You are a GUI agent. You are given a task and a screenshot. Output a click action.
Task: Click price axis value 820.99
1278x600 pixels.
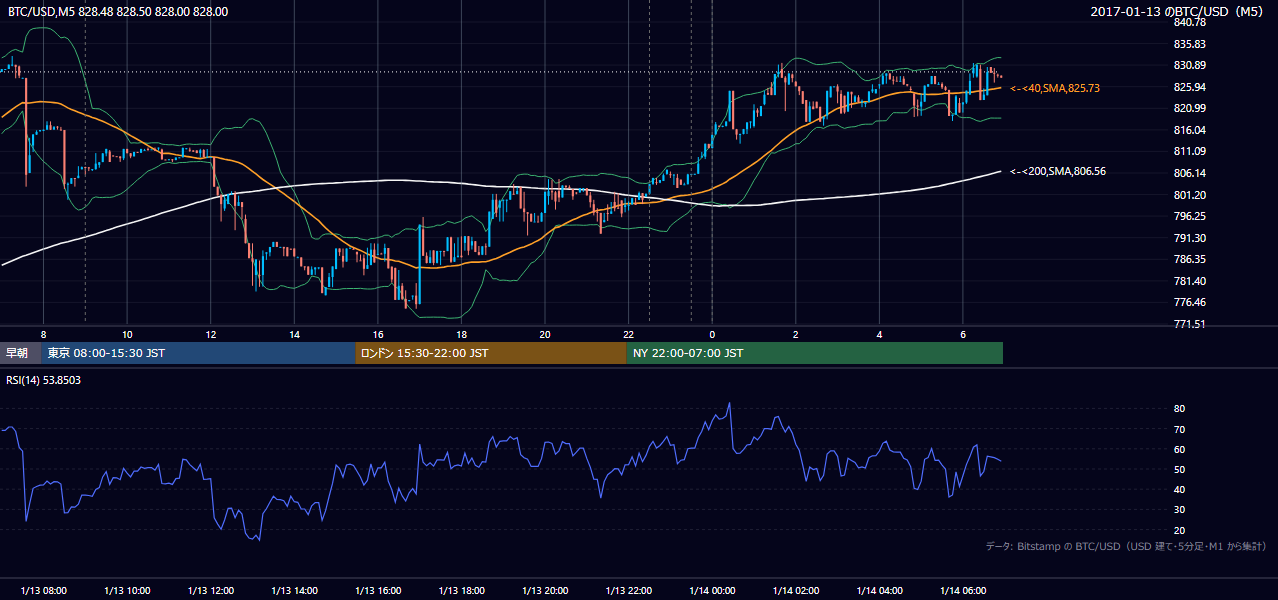click(x=1190, y=108)
